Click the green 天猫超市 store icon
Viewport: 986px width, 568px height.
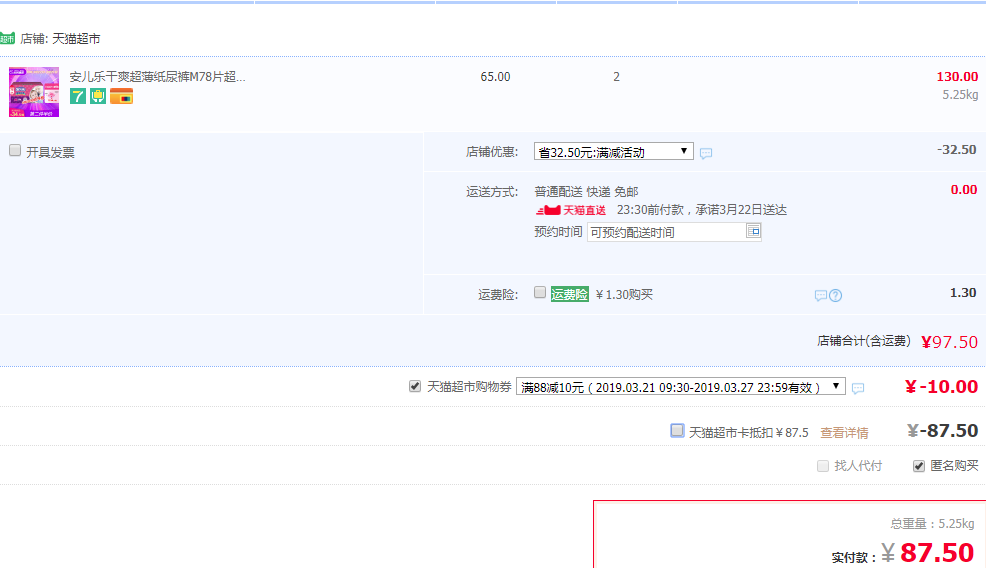pos(7,38)
